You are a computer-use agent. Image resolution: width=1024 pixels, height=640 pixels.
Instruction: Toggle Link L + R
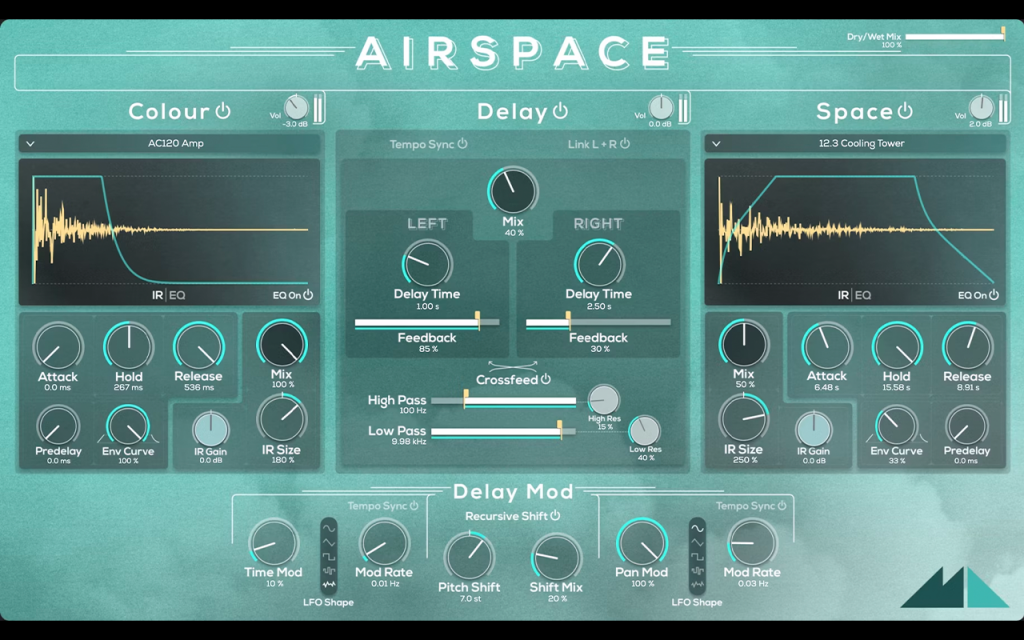pyautogui.click(x=625, y=144)
